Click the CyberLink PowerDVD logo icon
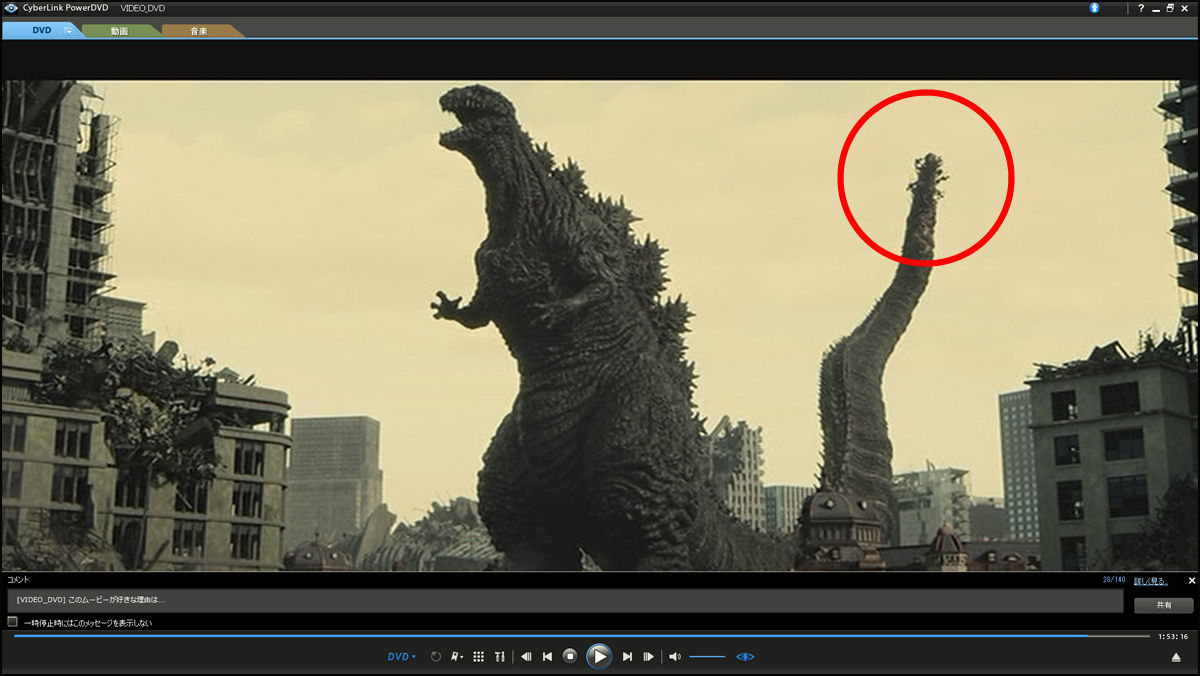Image resolution: width=1200 pixels, height=676 pixels. 11,8
